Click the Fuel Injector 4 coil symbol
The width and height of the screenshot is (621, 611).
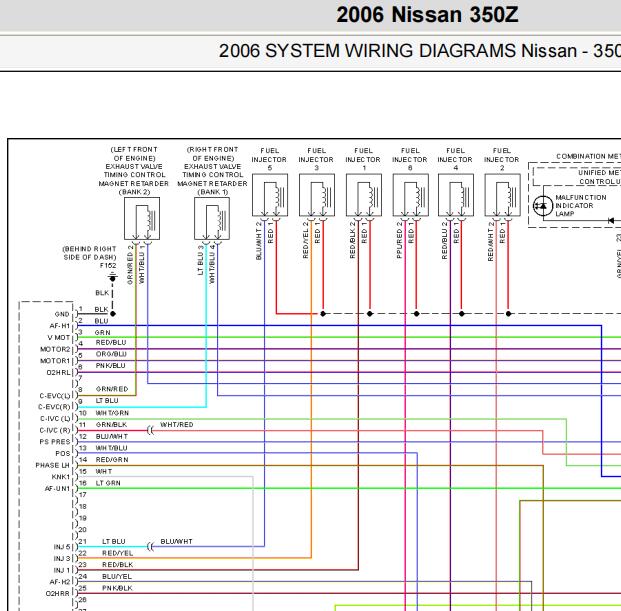click(456, 195)
